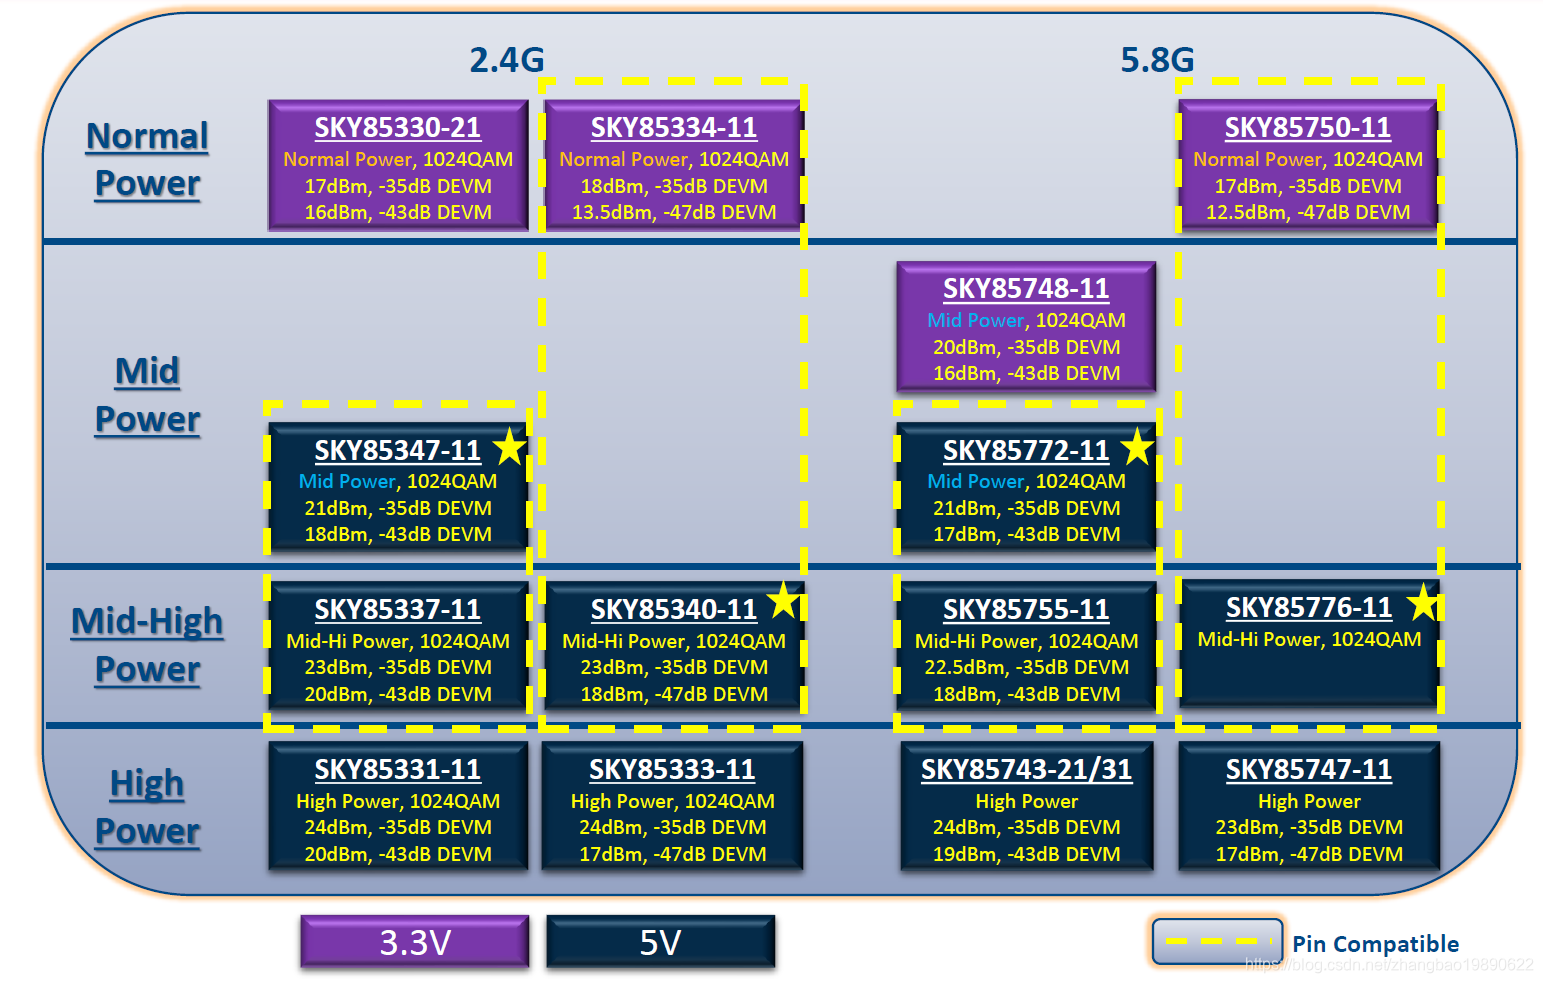Click the SKY85331-11 underlined label
Screen dimensions: 1543x983
[x=397, y=769]
